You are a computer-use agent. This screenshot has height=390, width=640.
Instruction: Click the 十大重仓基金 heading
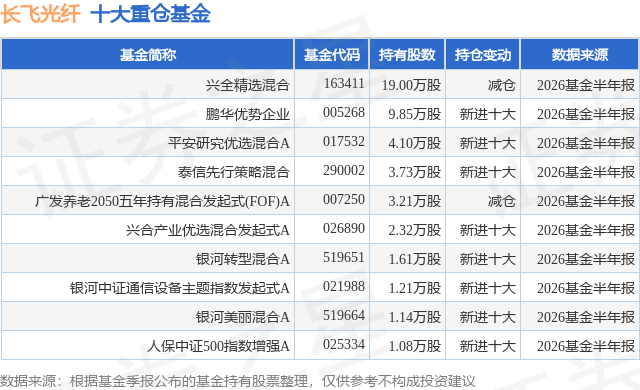pyautogui.click(x=150, y=14)
